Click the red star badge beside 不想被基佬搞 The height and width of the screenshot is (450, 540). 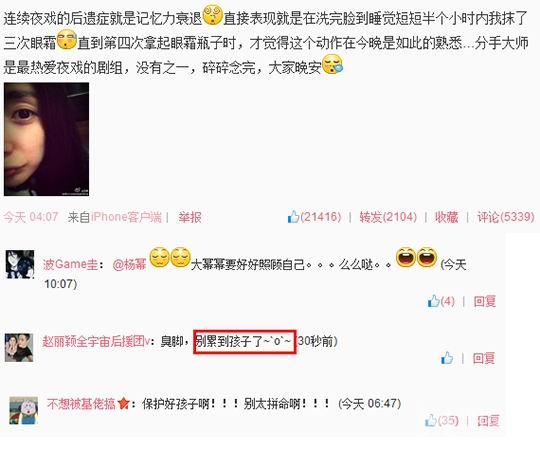click(123, 403)
